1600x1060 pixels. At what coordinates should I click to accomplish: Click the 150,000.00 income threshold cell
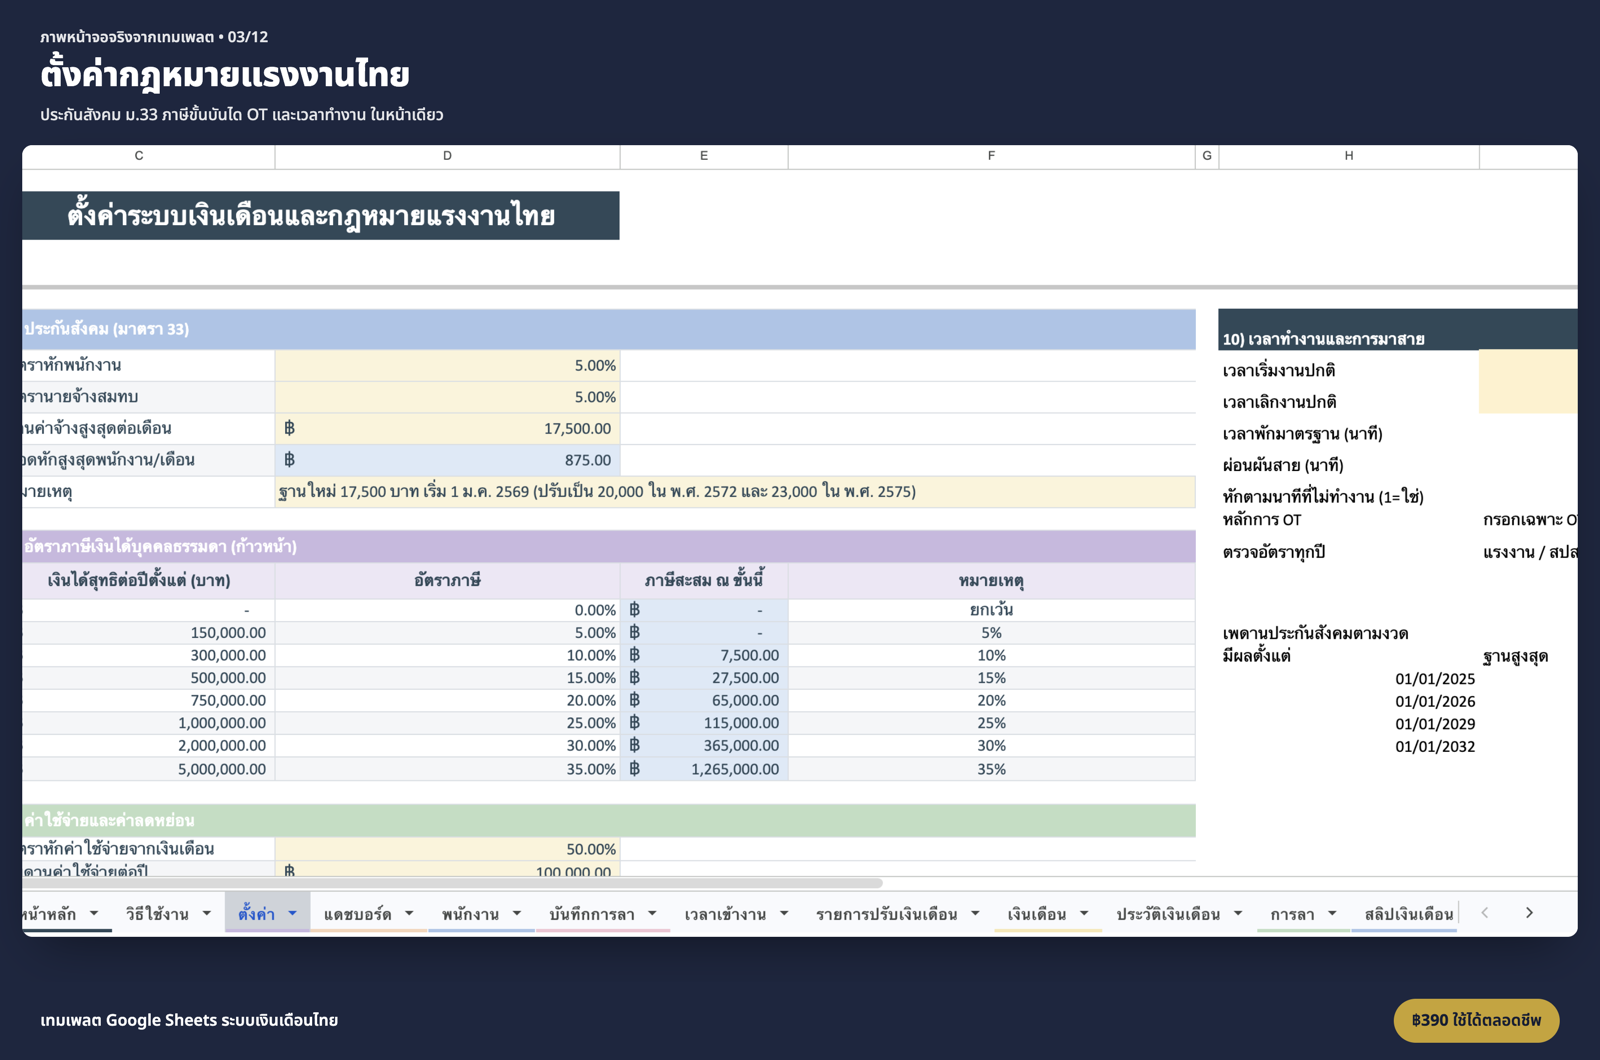pos(148,633)
